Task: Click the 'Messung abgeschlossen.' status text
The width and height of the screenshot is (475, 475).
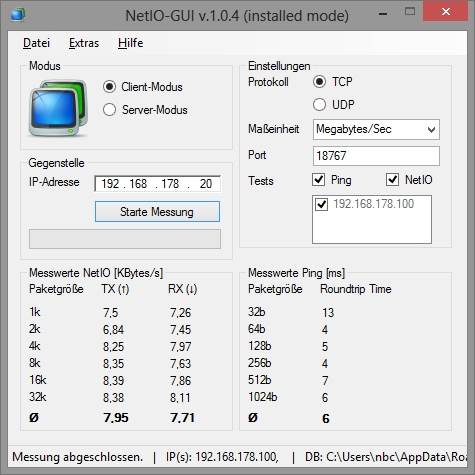Action: tap(78, 457)
